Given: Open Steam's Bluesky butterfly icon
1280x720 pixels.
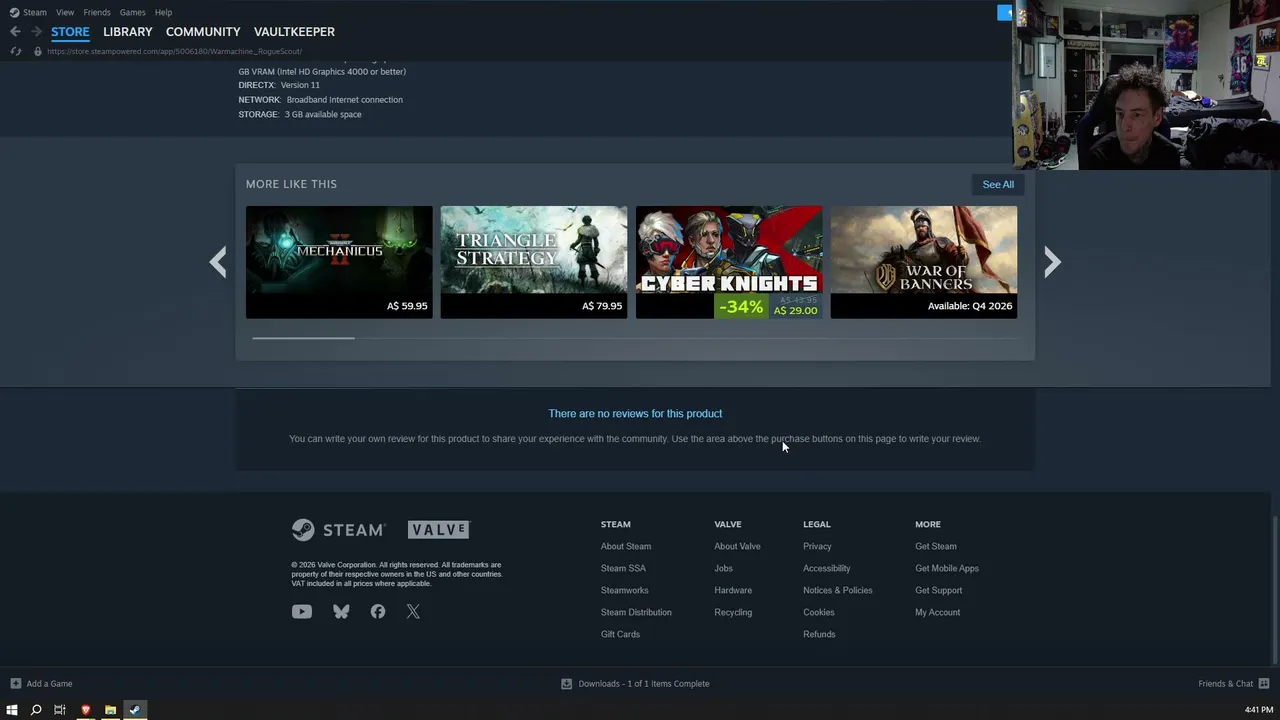Looking at the screenshot, I should (x=341, y=611).
